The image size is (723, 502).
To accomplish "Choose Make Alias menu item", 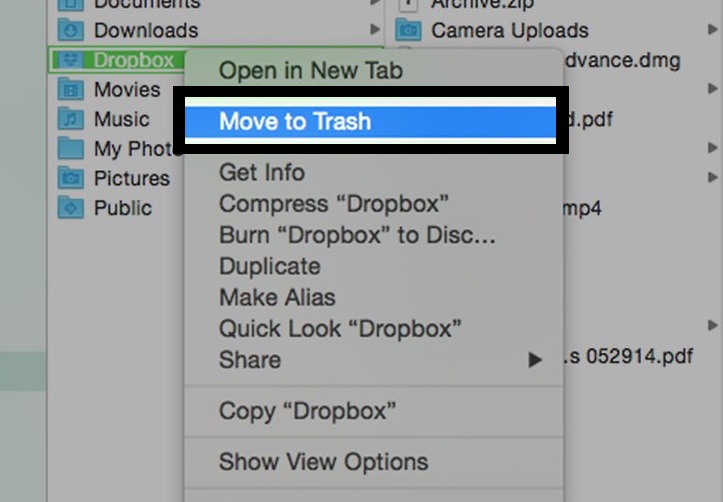I will pos(277,297).
